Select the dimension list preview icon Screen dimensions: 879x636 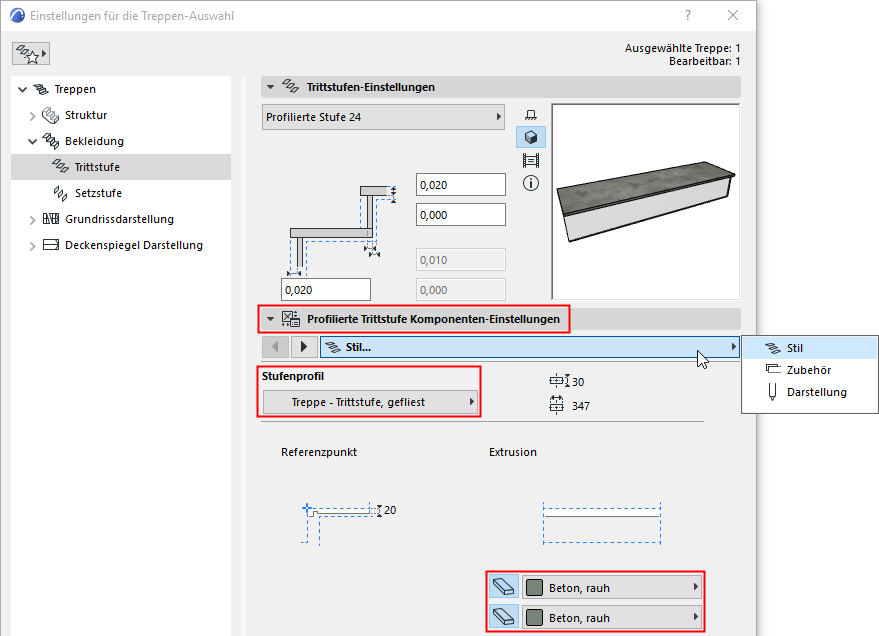531,161
